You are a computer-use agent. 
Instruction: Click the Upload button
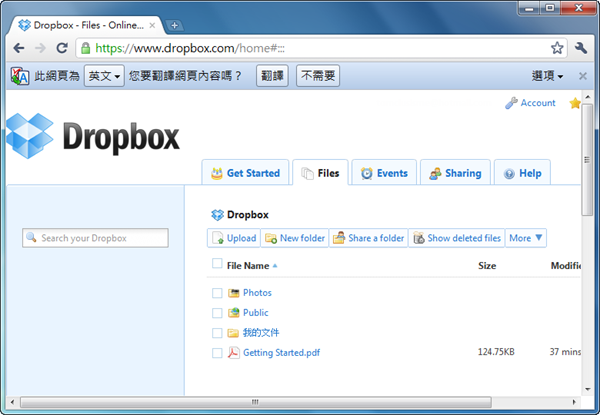pos(234,238)
